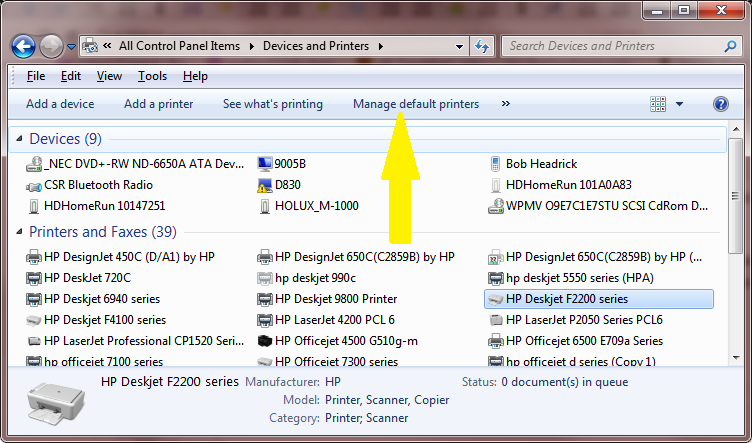Select the hp deskjet 990c printer icon

(x=264, y=278)
